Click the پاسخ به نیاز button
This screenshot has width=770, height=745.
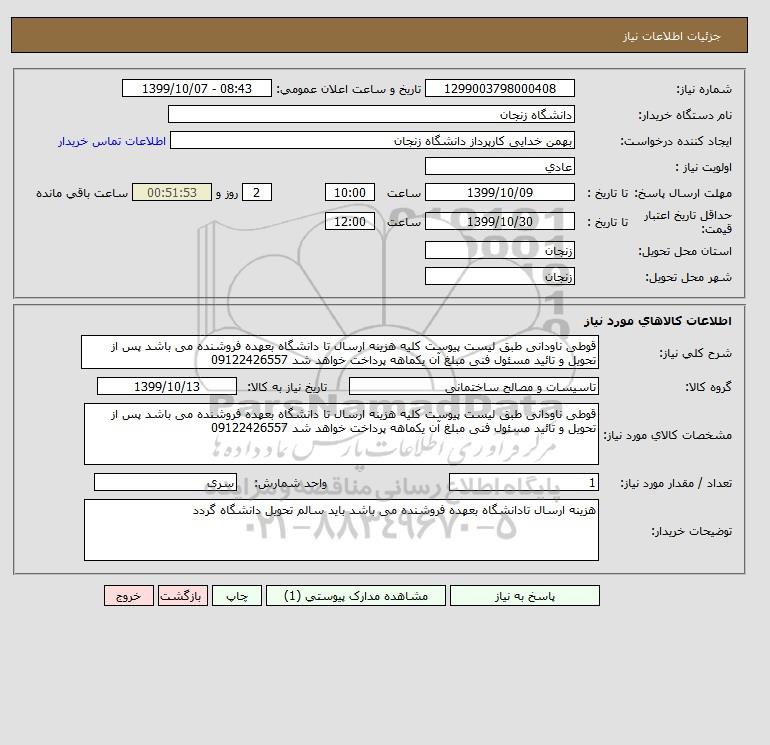524,596
